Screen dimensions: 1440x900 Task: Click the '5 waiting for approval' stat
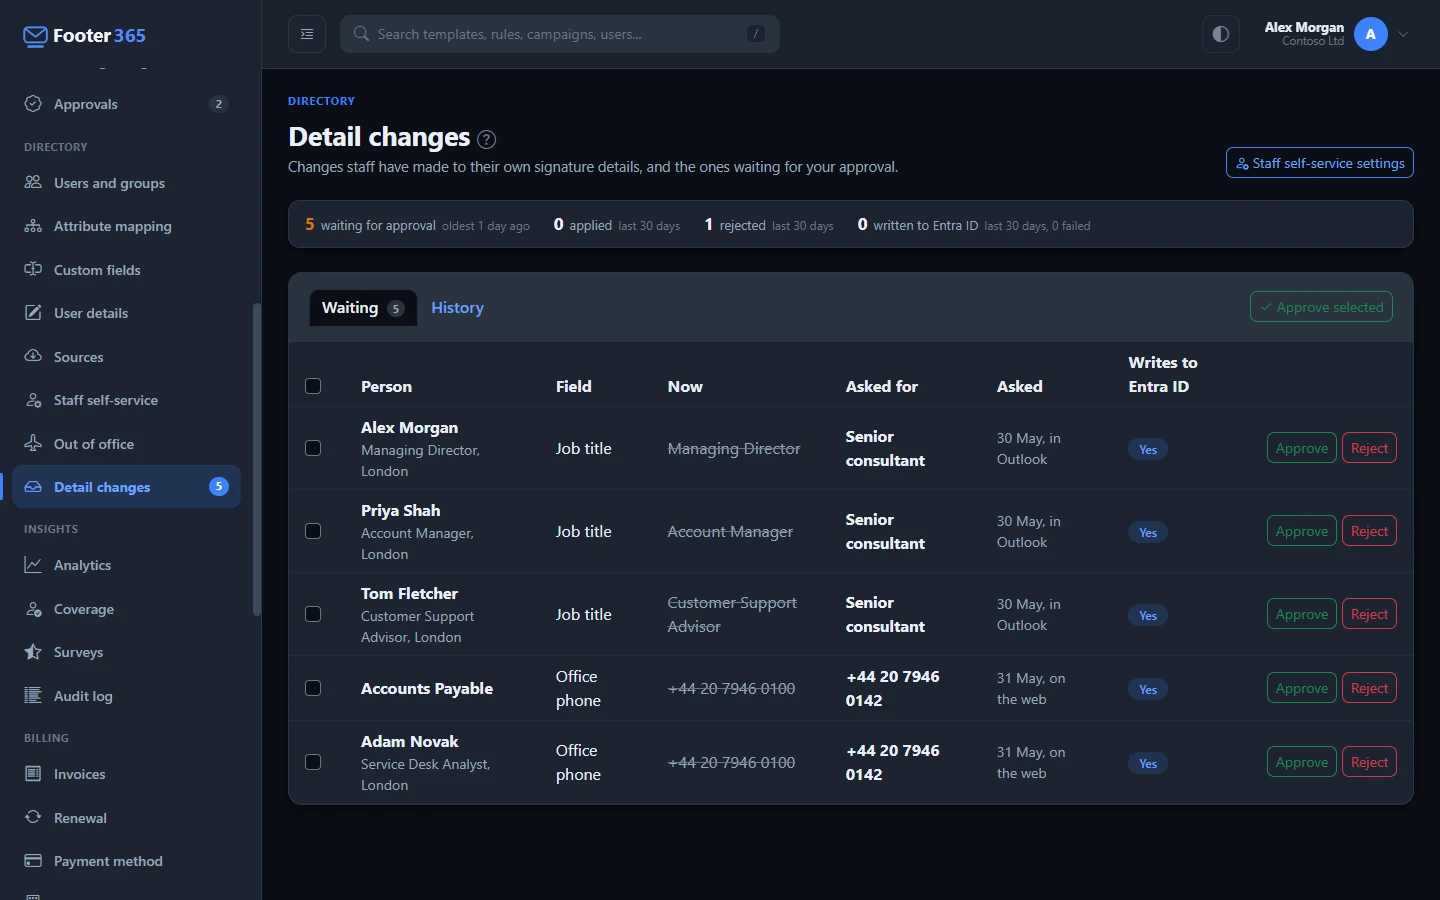pyautogui.click(x=417, y=225)
